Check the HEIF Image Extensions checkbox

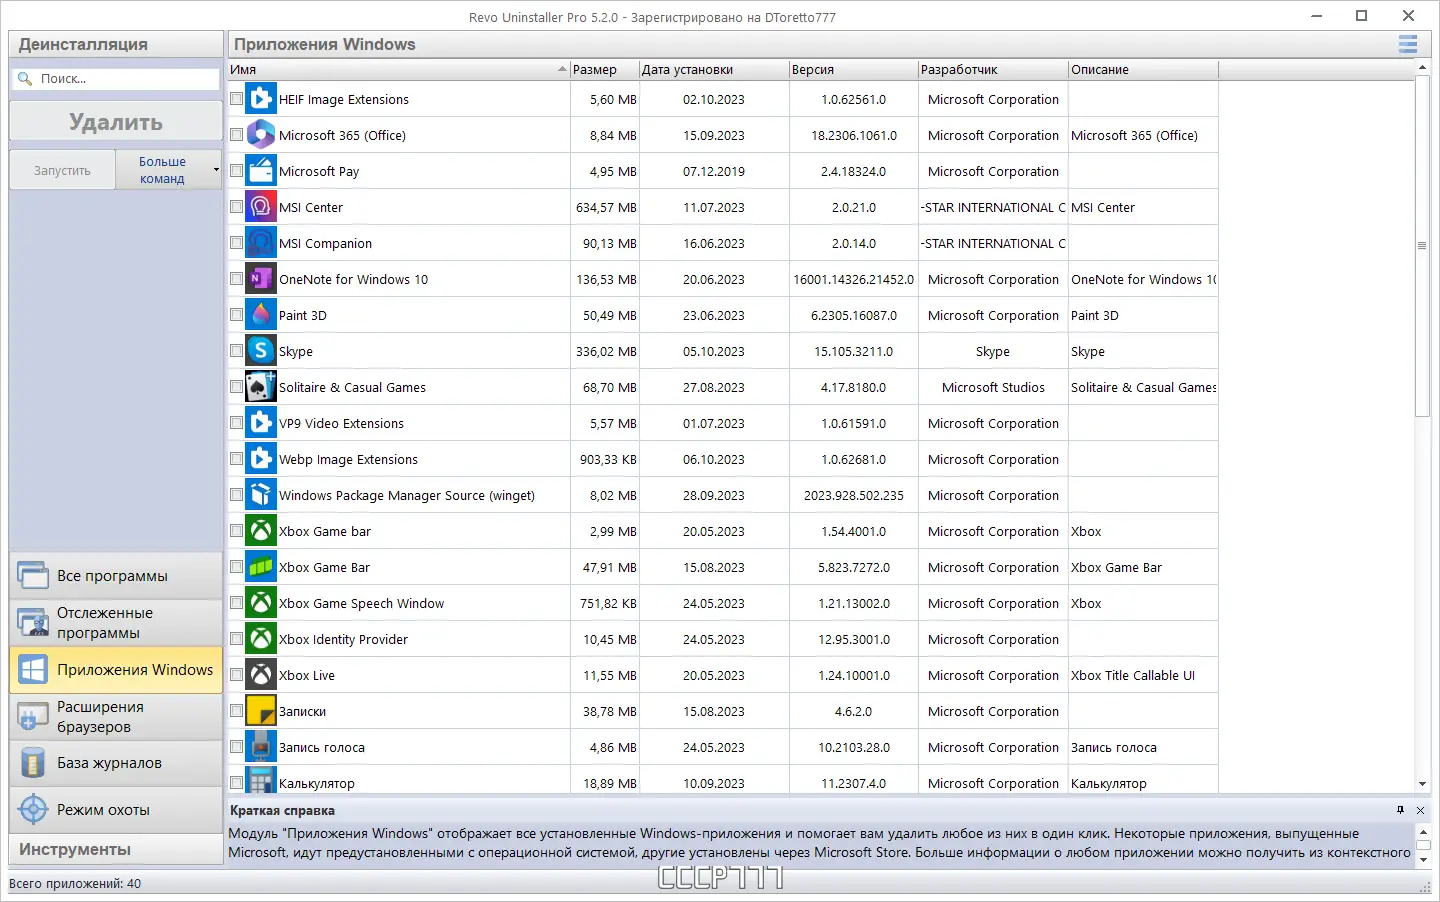(x=236, y=99)
